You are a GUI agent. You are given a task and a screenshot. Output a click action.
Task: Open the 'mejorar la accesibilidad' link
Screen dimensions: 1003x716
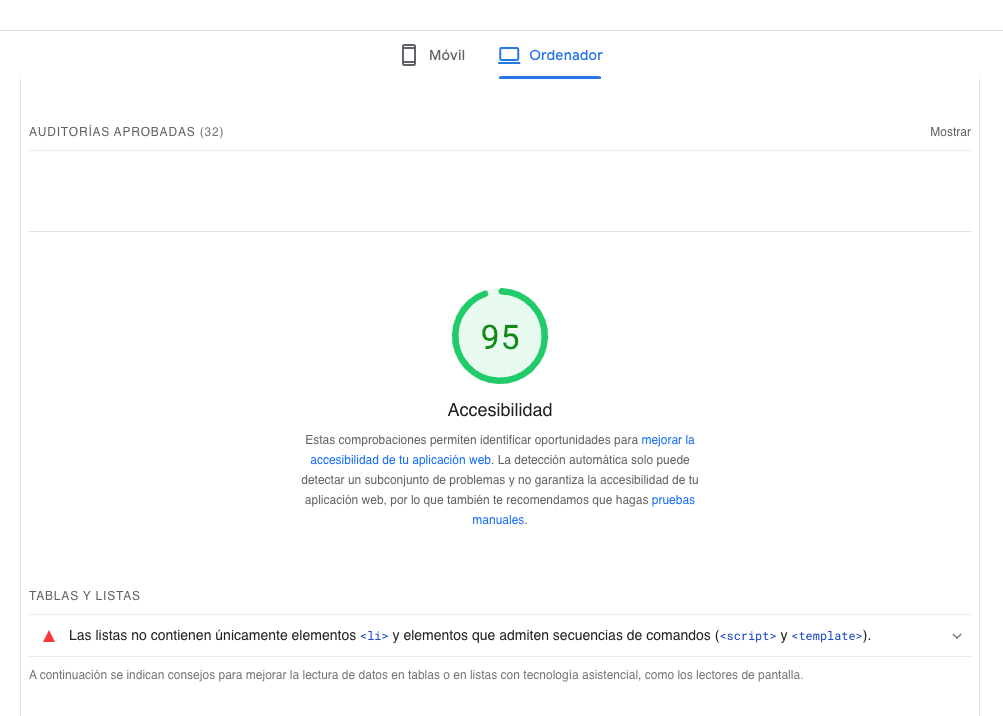coord(667,440)
